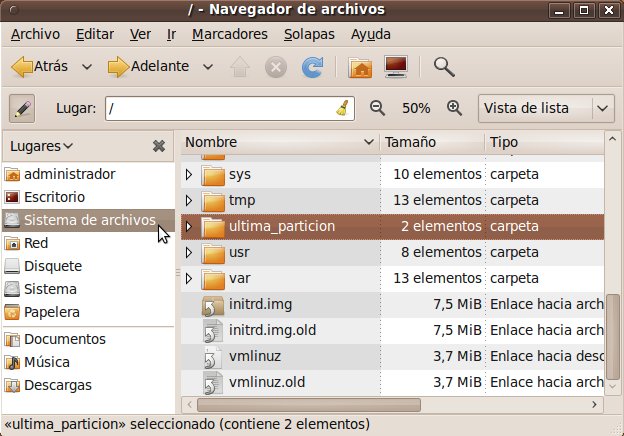The height and width of the screenshot is (436, 624).
Task: Select the Sistema drive in the sidebar
Action: (x=88, y=289)
